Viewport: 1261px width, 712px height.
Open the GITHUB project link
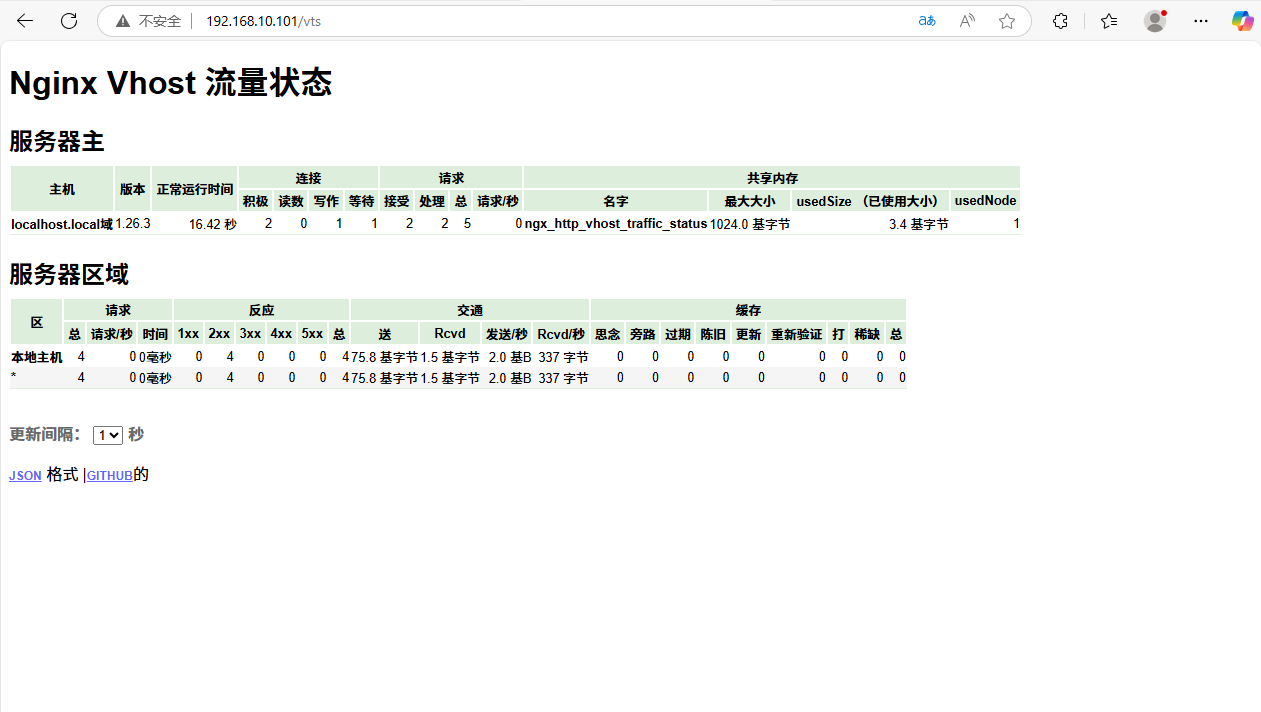click(x=109, y=475)
